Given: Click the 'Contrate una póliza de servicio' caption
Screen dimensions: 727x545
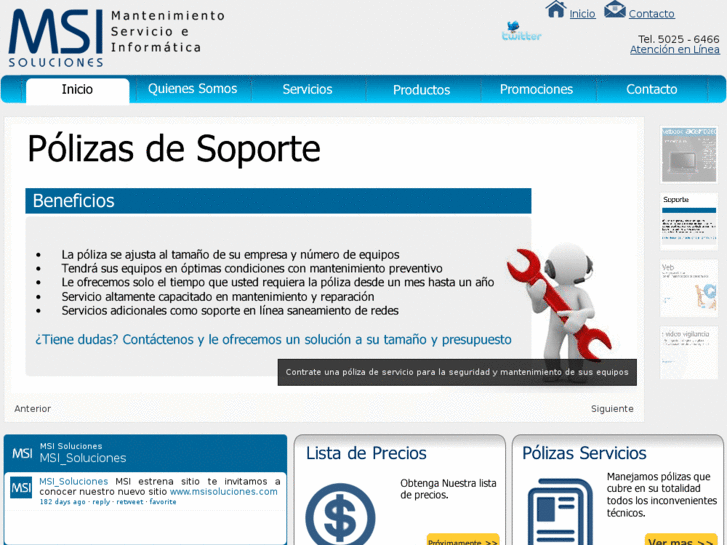Looking at the screenshot, I should [457, 372].
